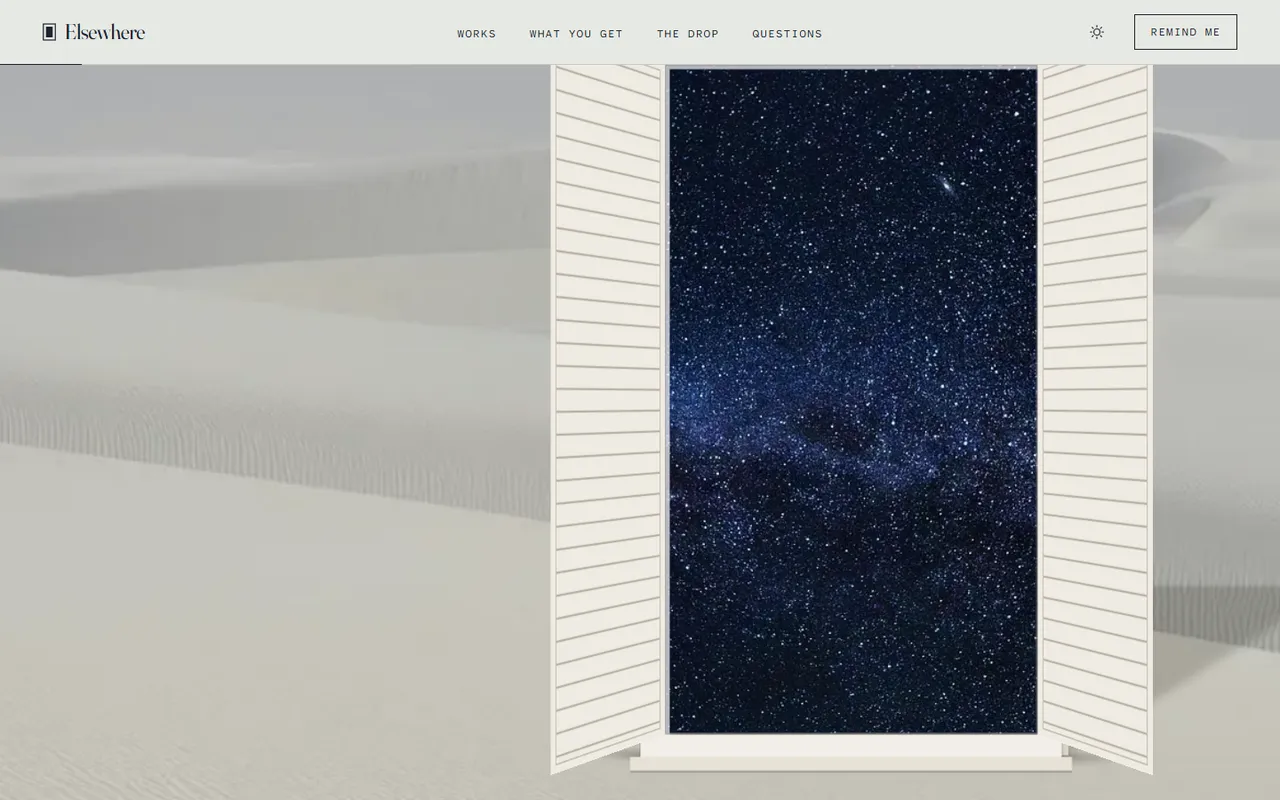Click the right window shutter
The image size is (1280, 800).
1097,419
